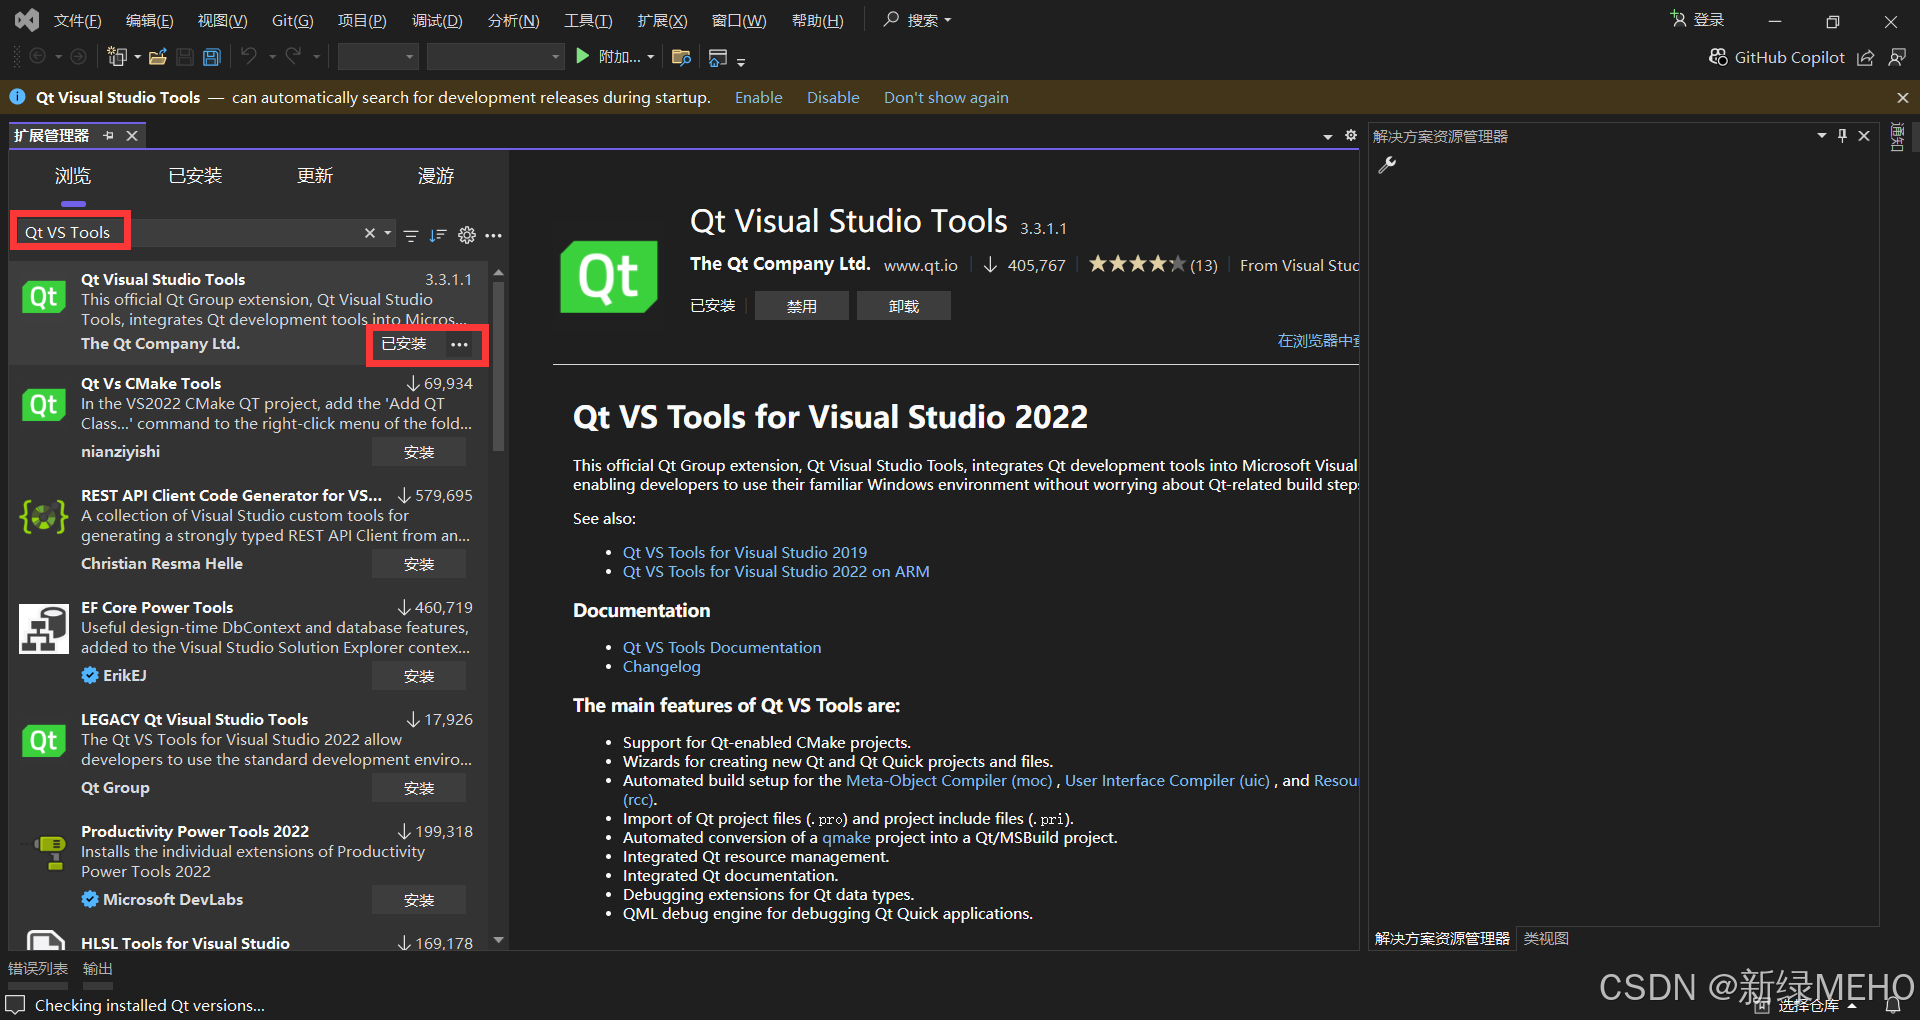
Task: Click the EF Core Power Tools icon
Action: tap(43, 629)
